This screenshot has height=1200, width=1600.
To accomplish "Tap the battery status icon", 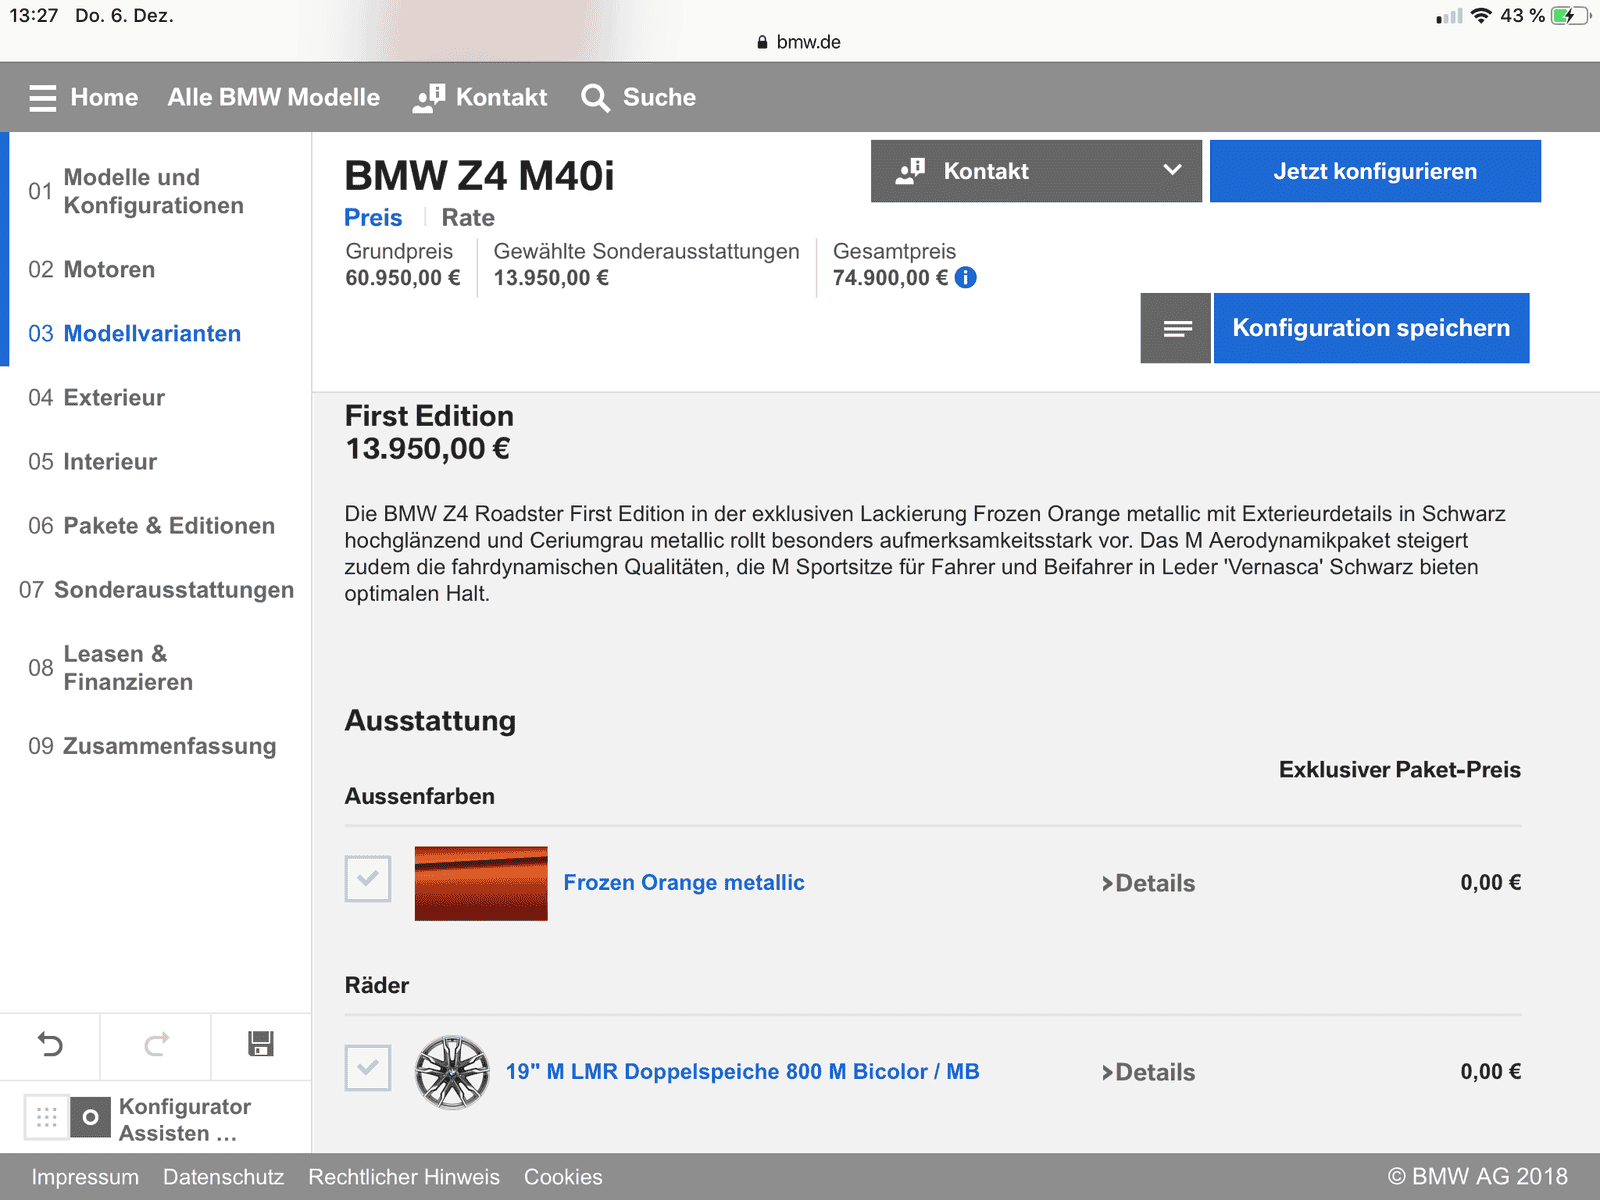I will click(1570, 16).
